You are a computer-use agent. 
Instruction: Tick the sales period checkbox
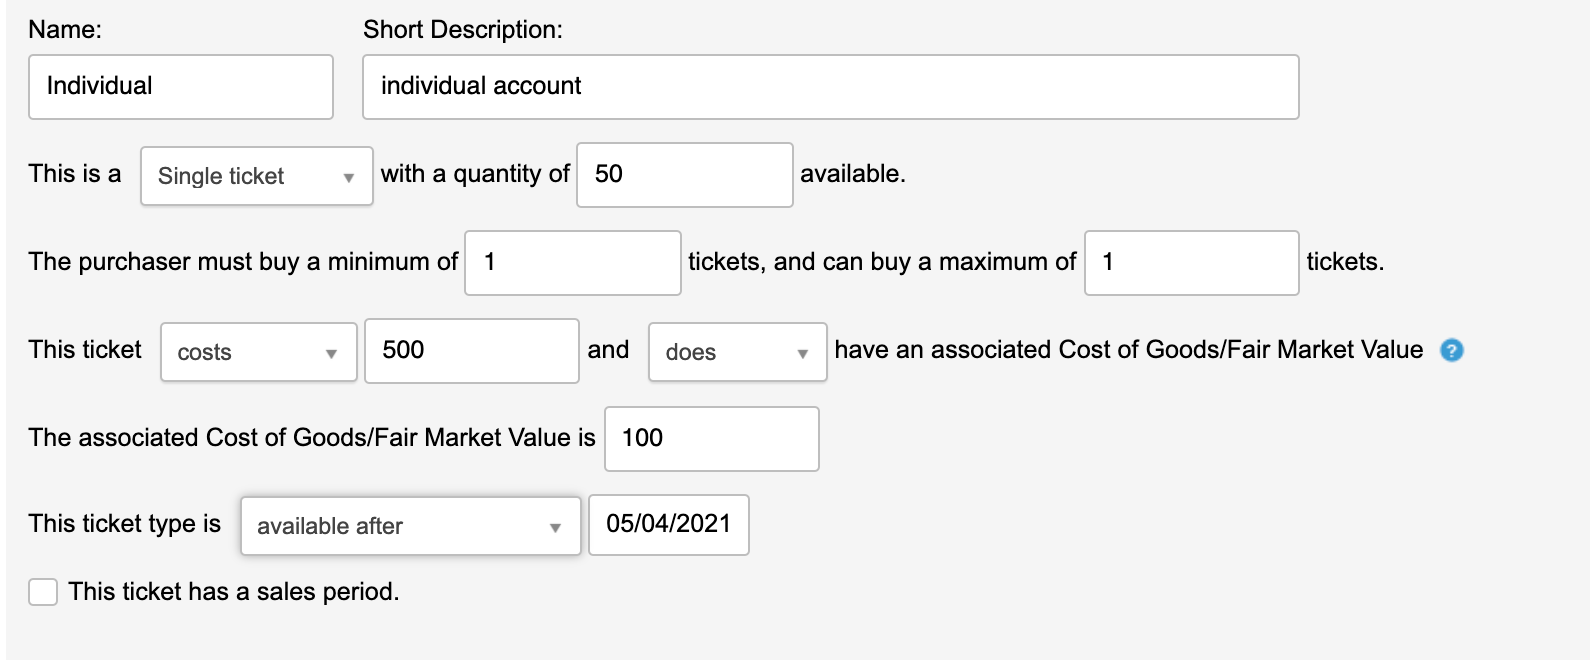(x=43, y=592)
